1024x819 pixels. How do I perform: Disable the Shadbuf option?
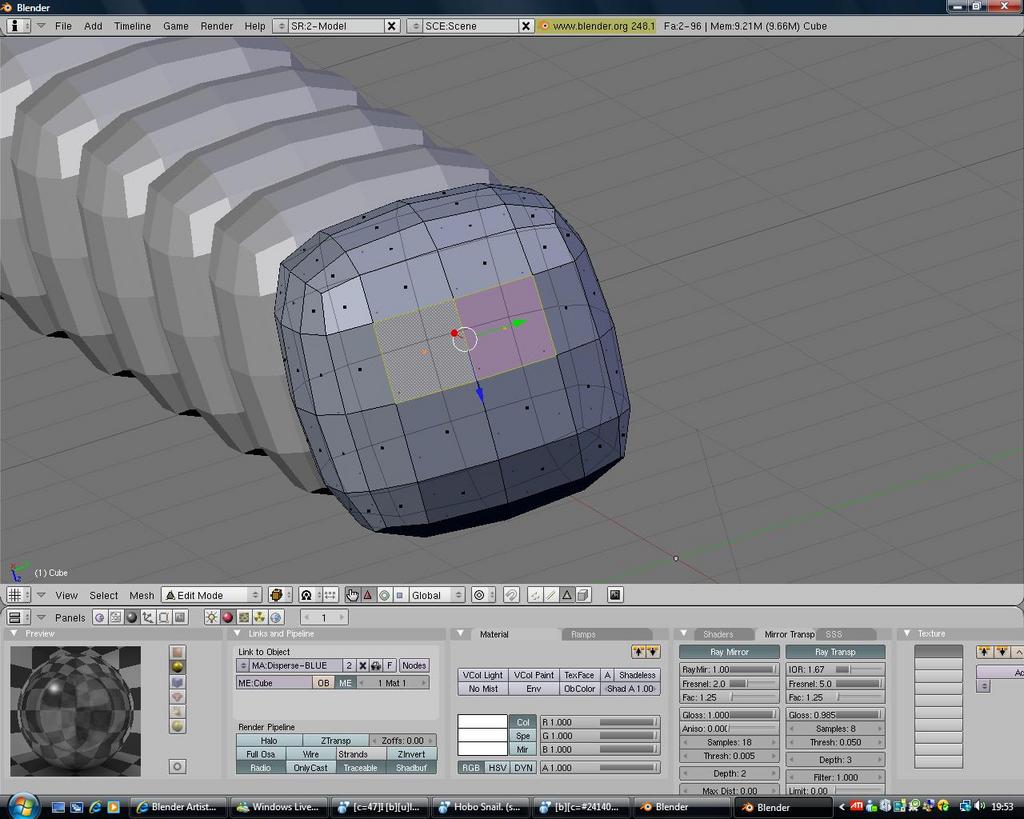pyautogui.click(x=411, y=768)
